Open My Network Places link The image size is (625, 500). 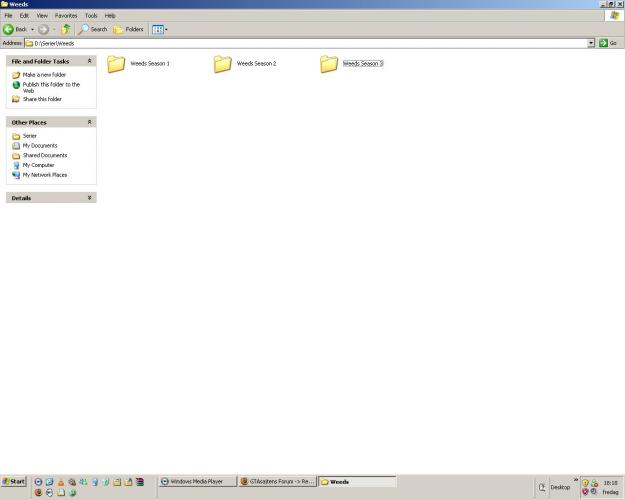[x=45, y=175]
